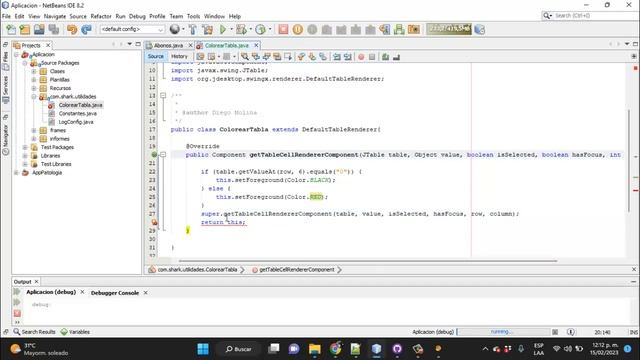Viewport: 640px width, 360px height.
Task: Click the re-run icon in Output panel
Action: point(17,292)
